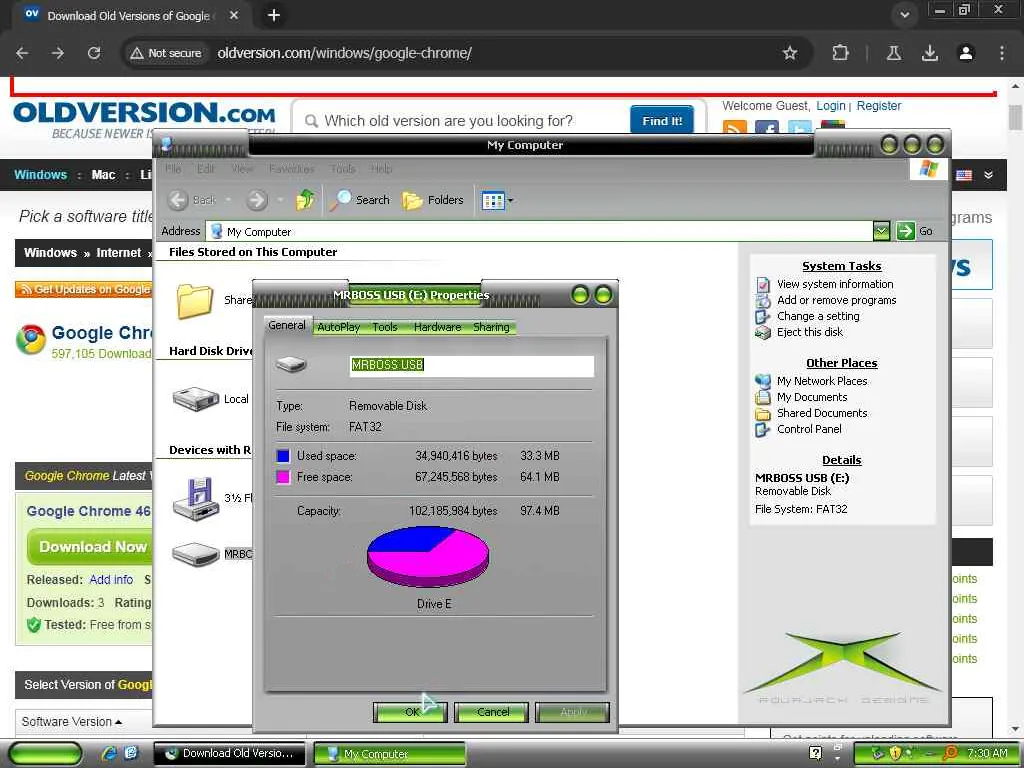Select the Local Disk drive icon
Image resolution: width=1024 pixels, height=768 pixels.
(x=195, y=398)
